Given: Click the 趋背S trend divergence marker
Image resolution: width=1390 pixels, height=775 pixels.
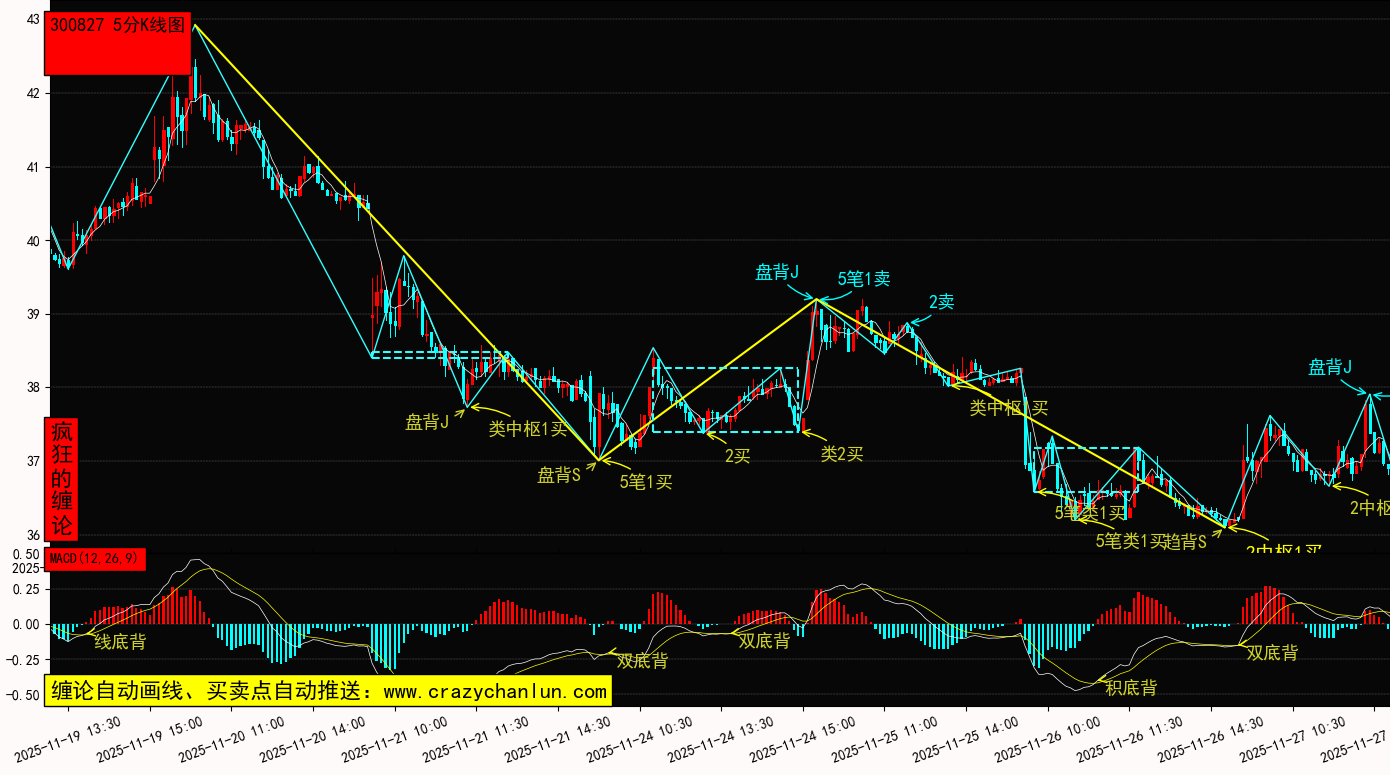Looking at the screenshot, I should point(1187,541).
